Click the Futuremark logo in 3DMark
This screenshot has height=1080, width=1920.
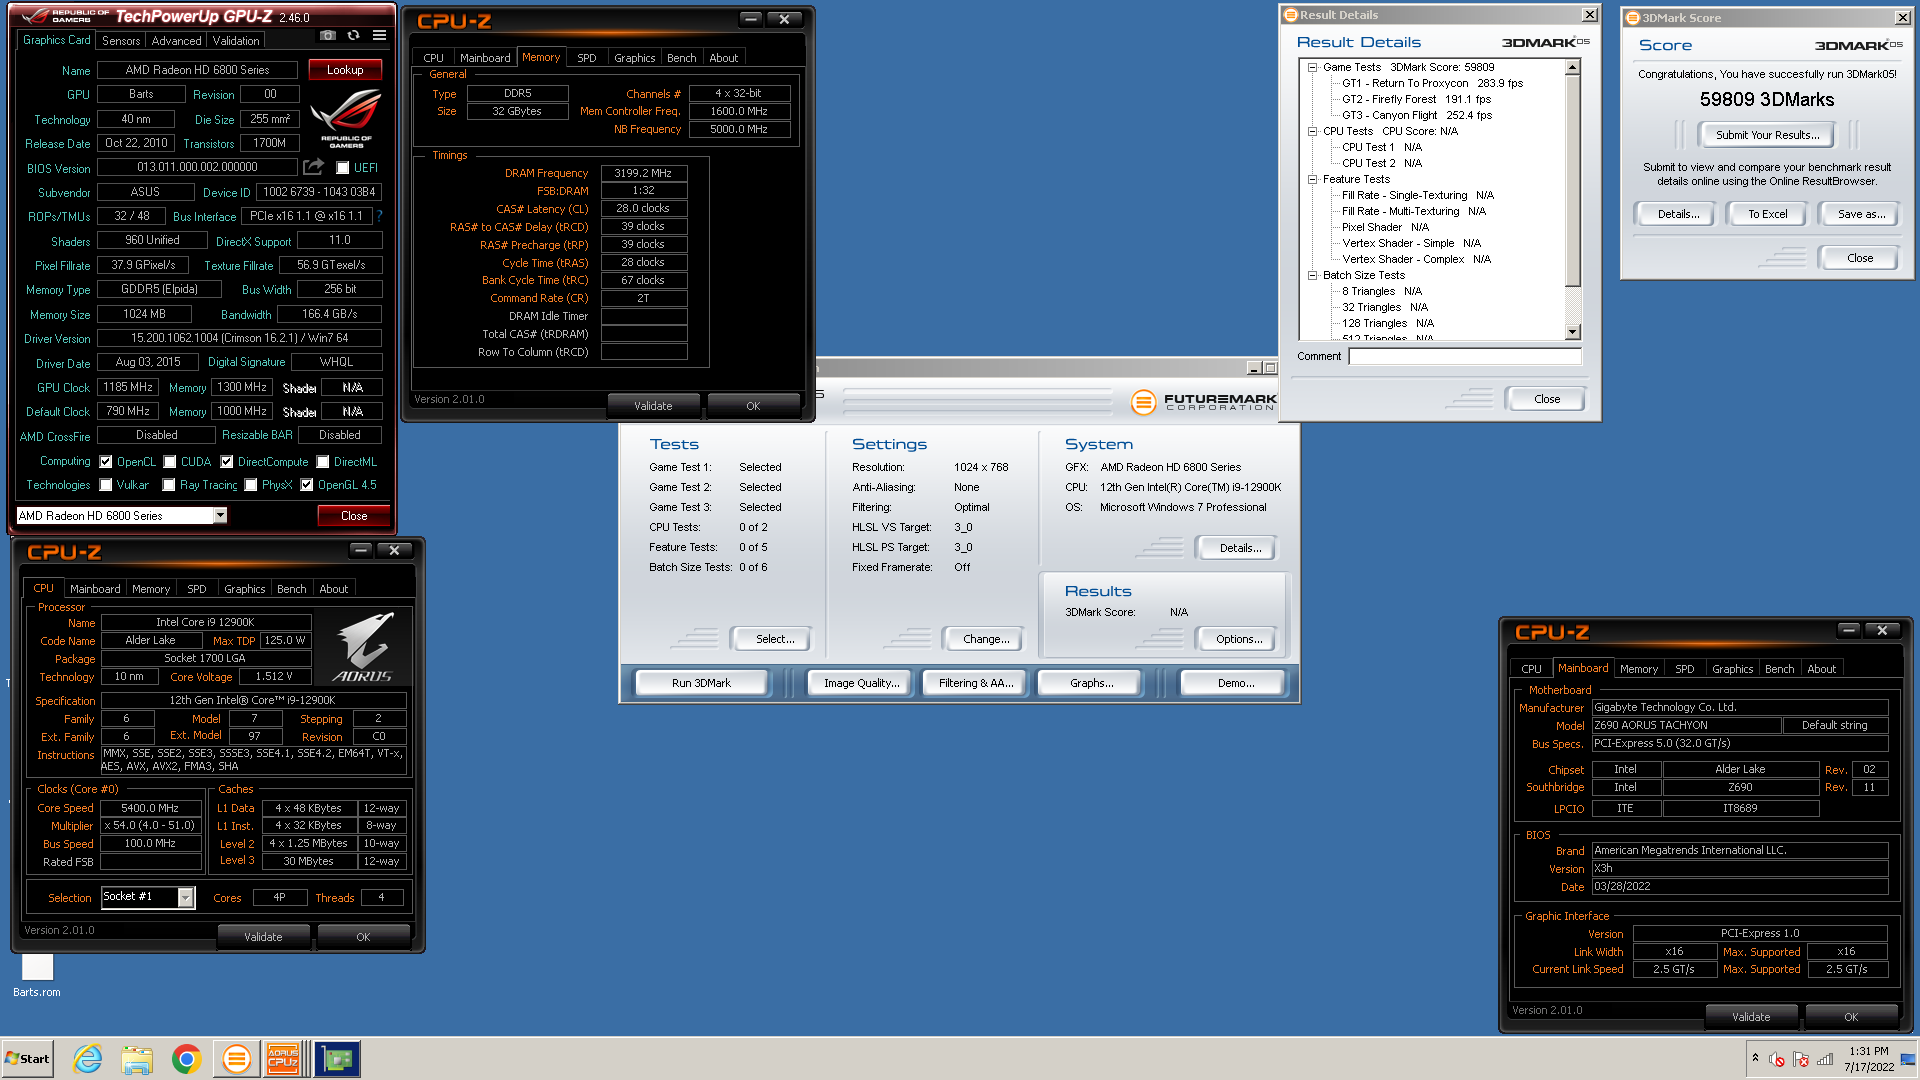(1203, 402)
